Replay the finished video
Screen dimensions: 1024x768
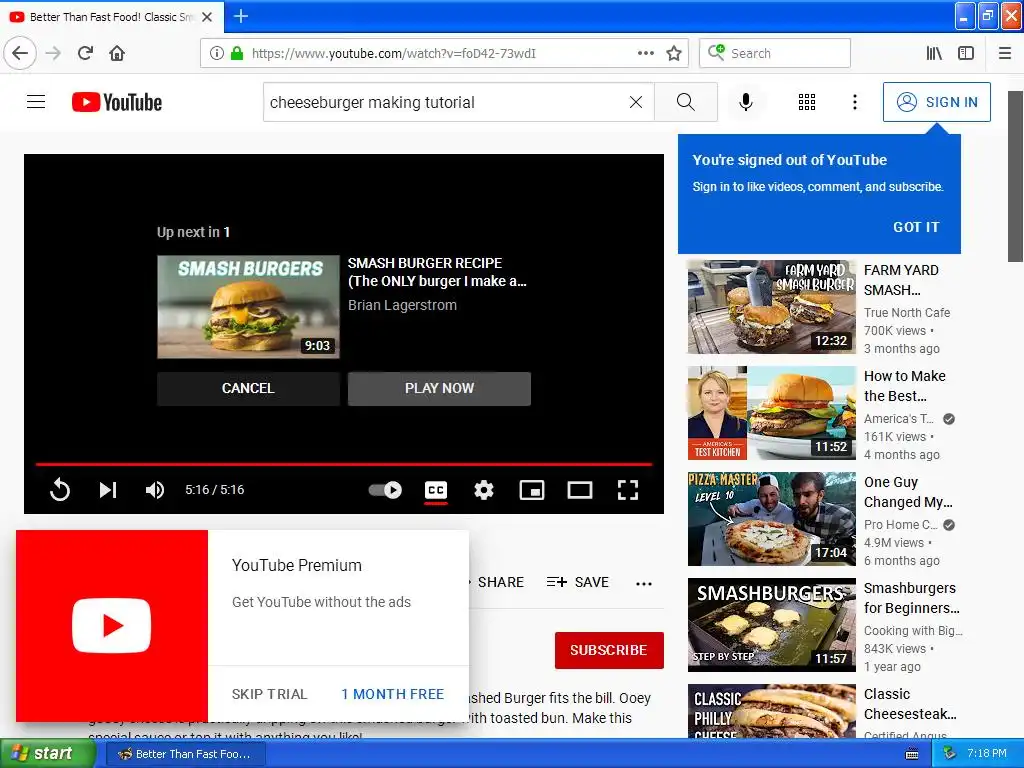(x=60, y=490)
